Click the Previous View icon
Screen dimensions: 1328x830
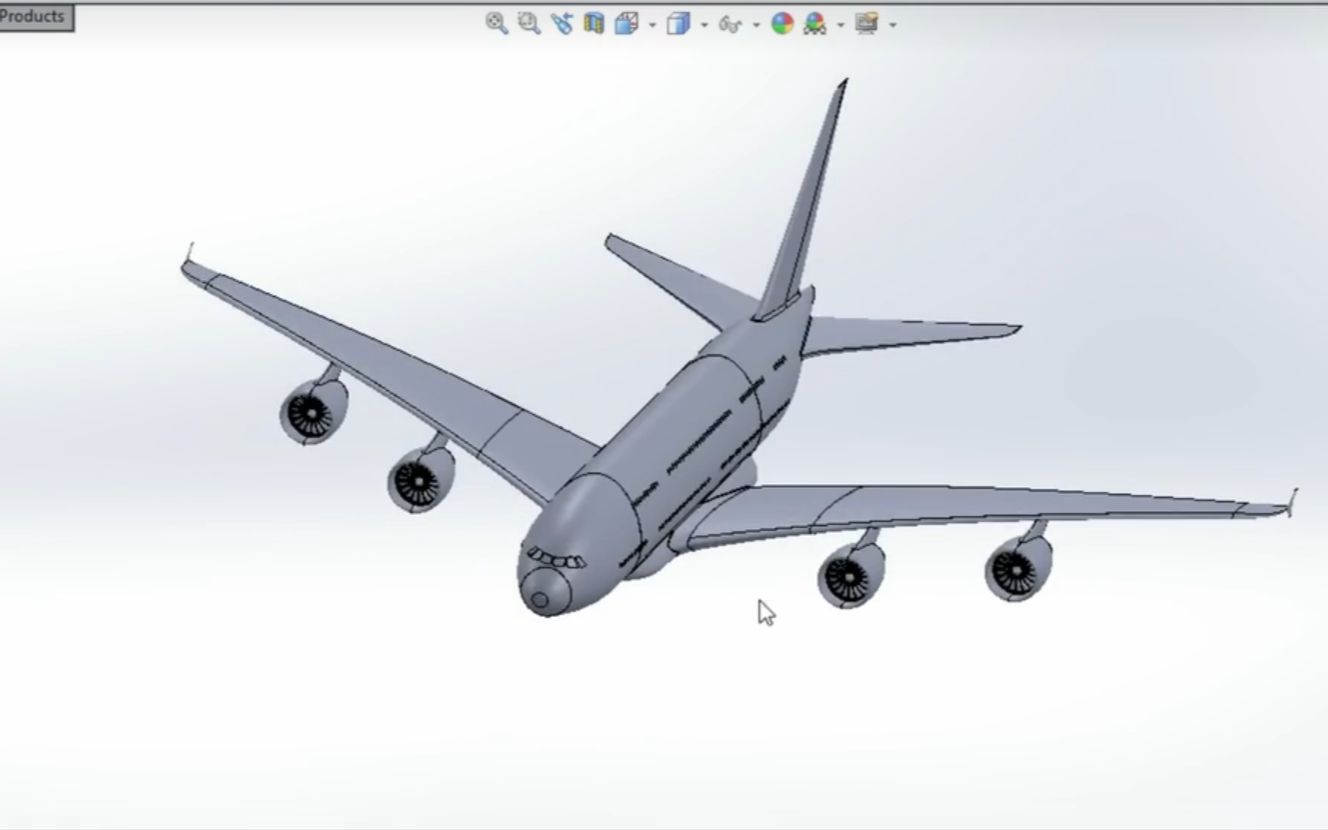(561, 23)
